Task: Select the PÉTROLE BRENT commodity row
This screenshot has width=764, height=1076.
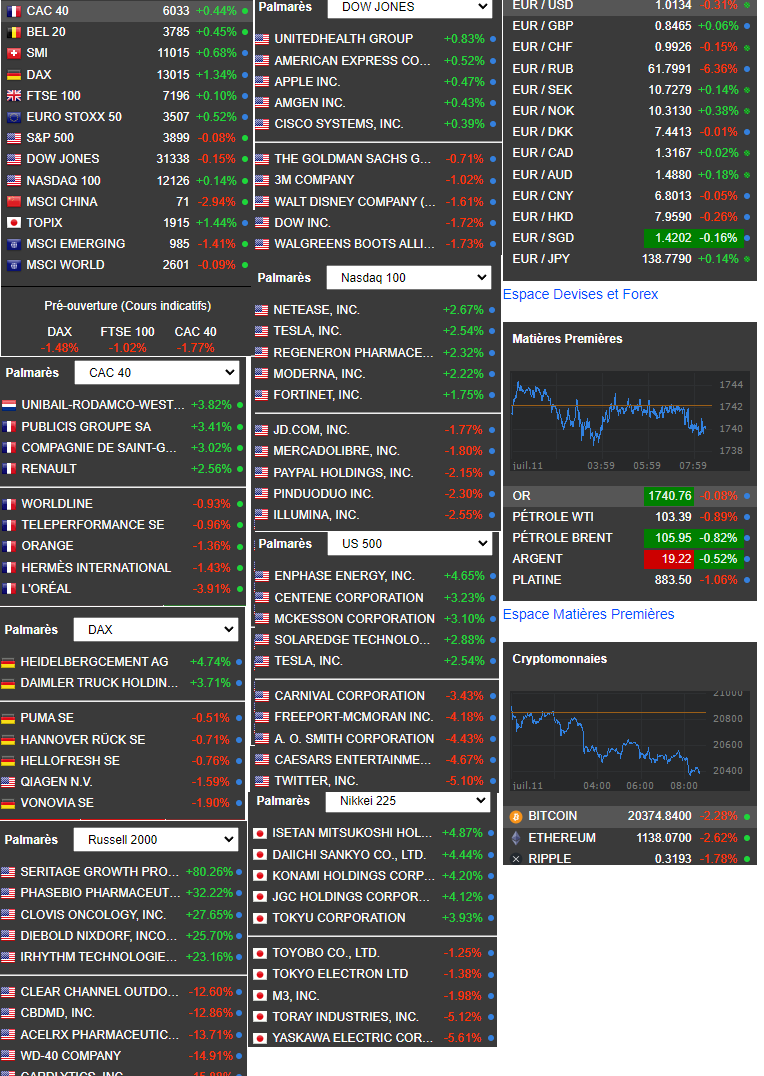Action: (x=629, y=538)
